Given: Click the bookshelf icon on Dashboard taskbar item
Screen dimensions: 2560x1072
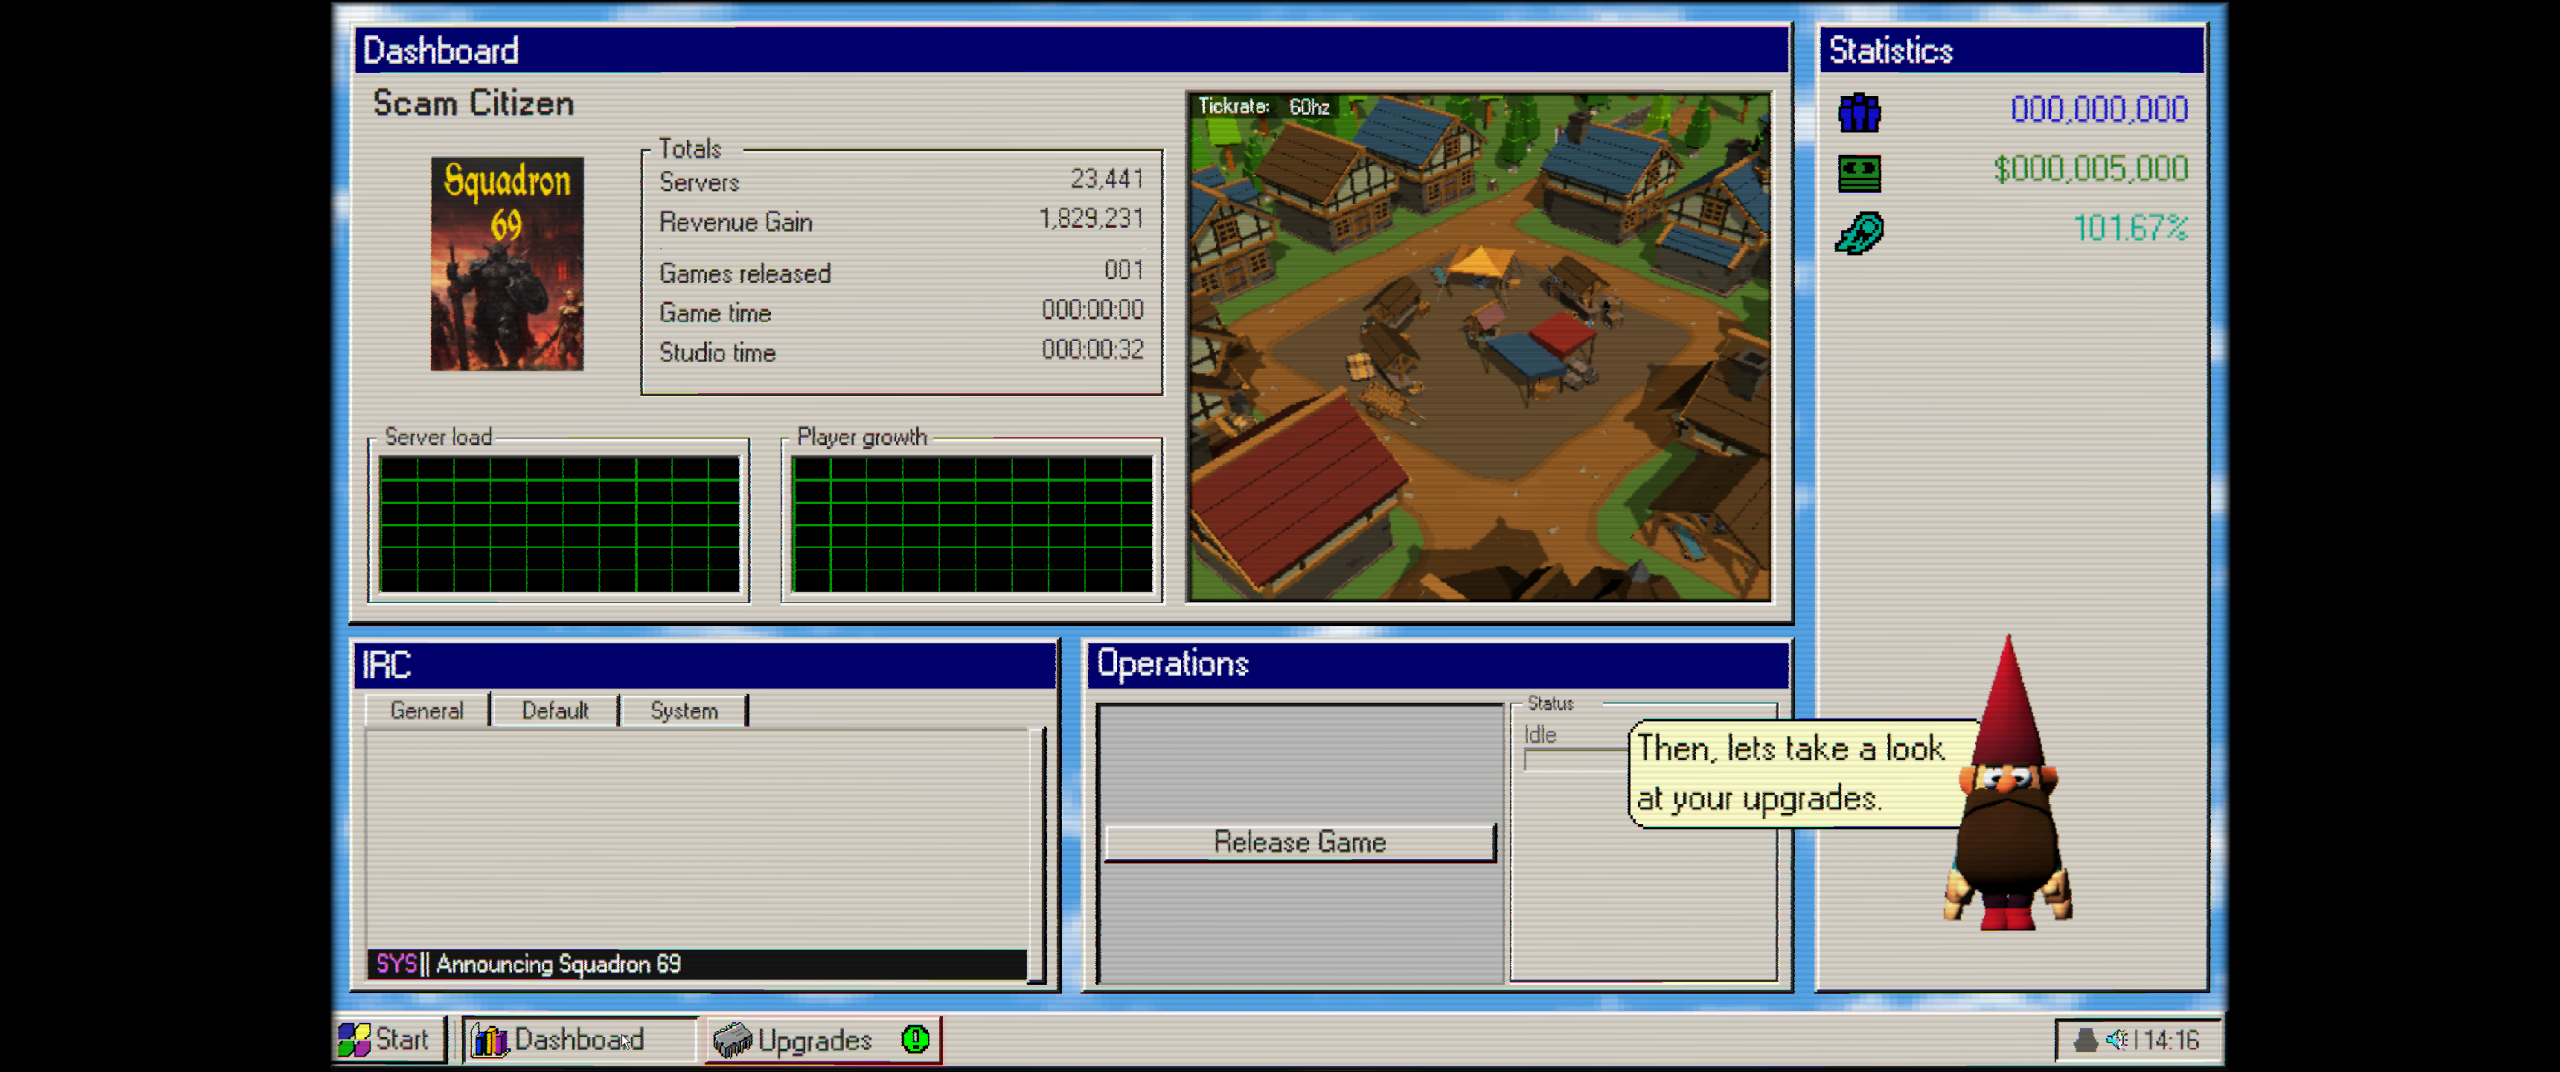Looking at the screenshot, I should (490, 1040).
